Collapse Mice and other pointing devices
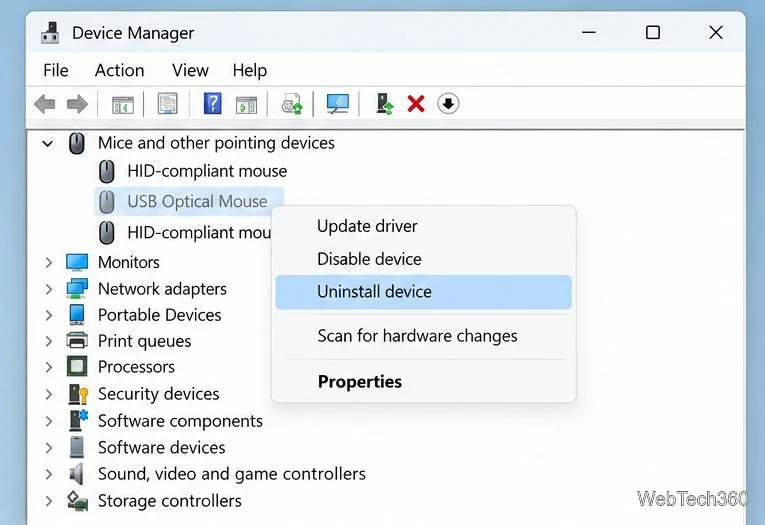This screenshot has height=525, width=765. pyautogui.click(x=48, y=144)
